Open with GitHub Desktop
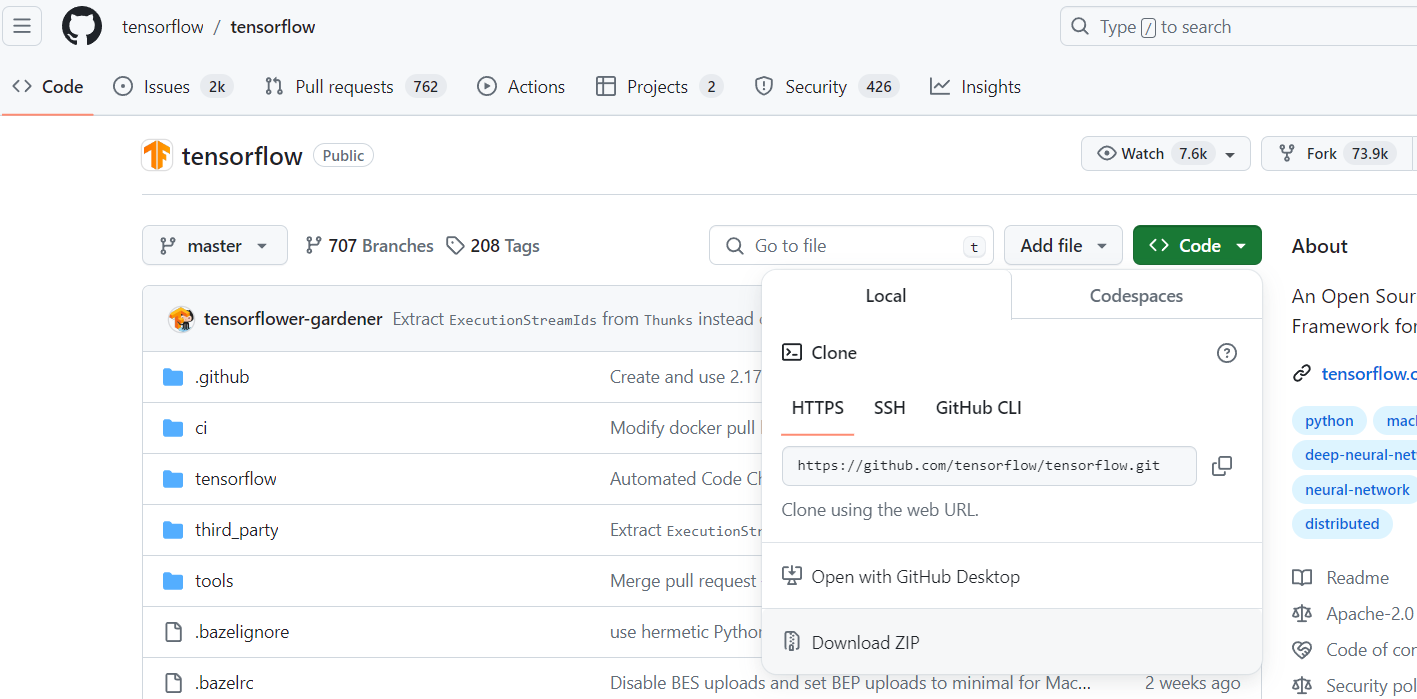Screen dimensions: 1417x699 [915, 577]
